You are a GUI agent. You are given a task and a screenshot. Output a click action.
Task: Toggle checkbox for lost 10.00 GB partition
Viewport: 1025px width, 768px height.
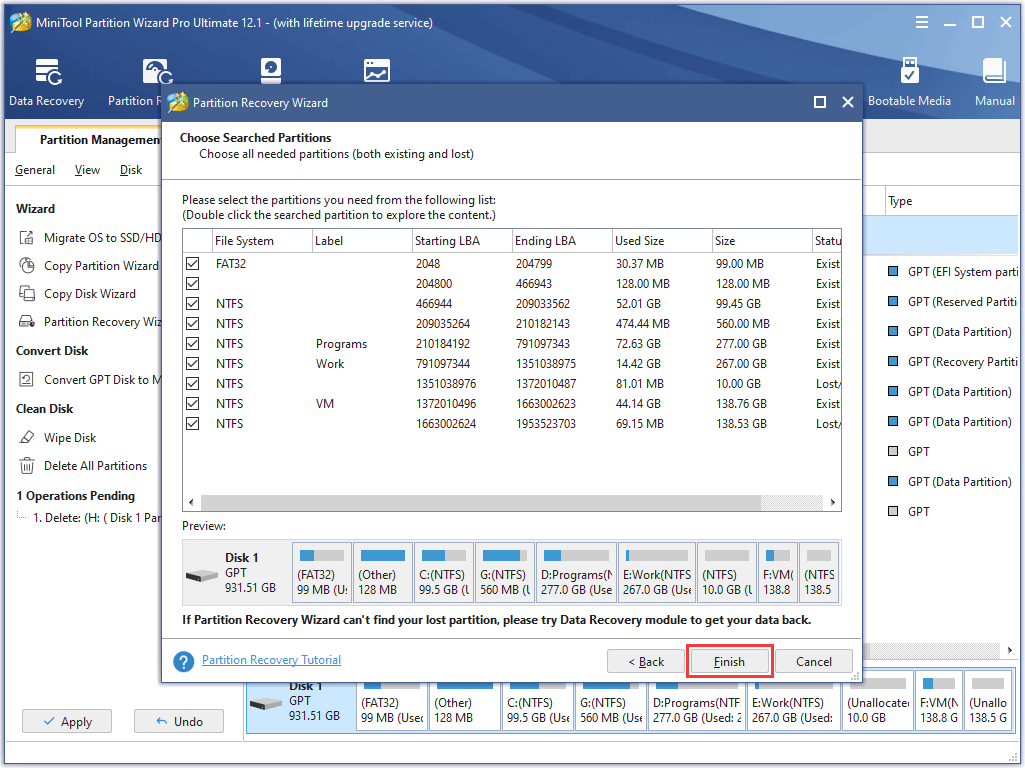192,384
